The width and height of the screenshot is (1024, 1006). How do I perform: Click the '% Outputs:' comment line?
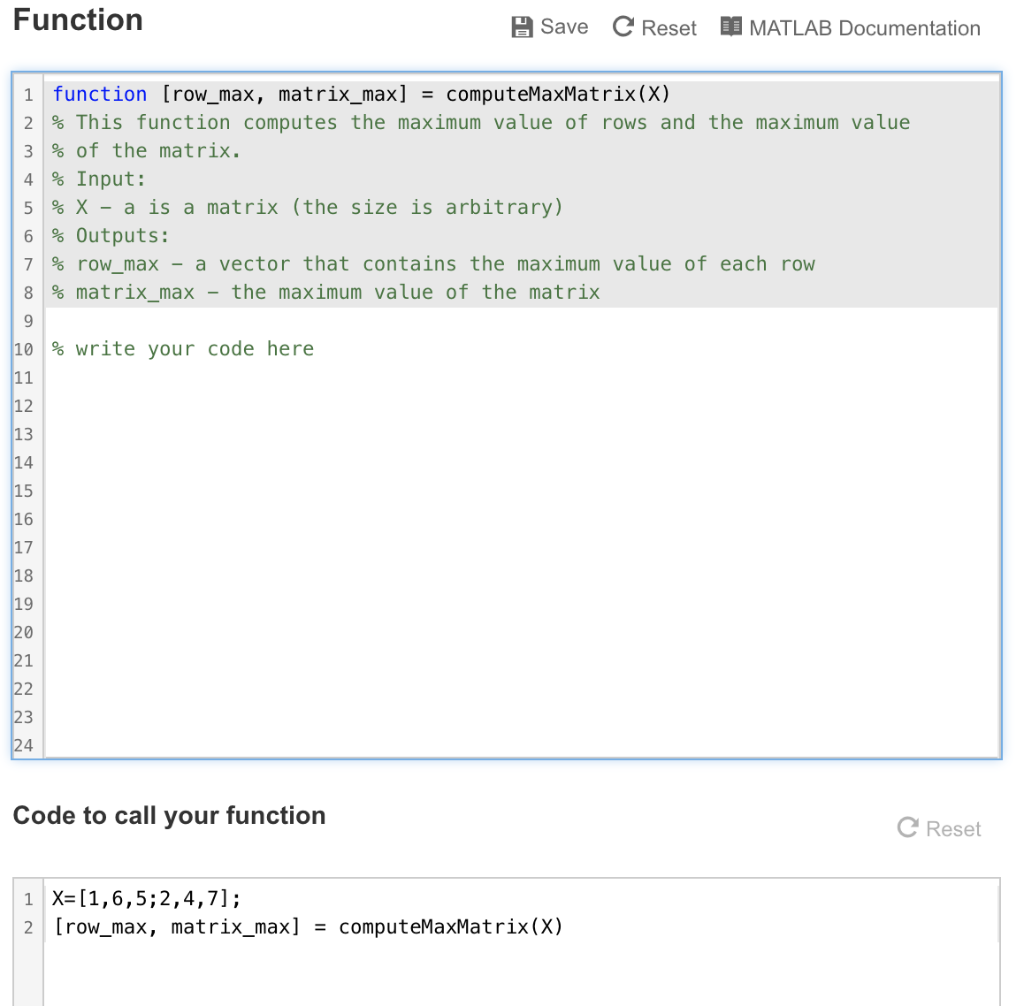pos(110,236)
